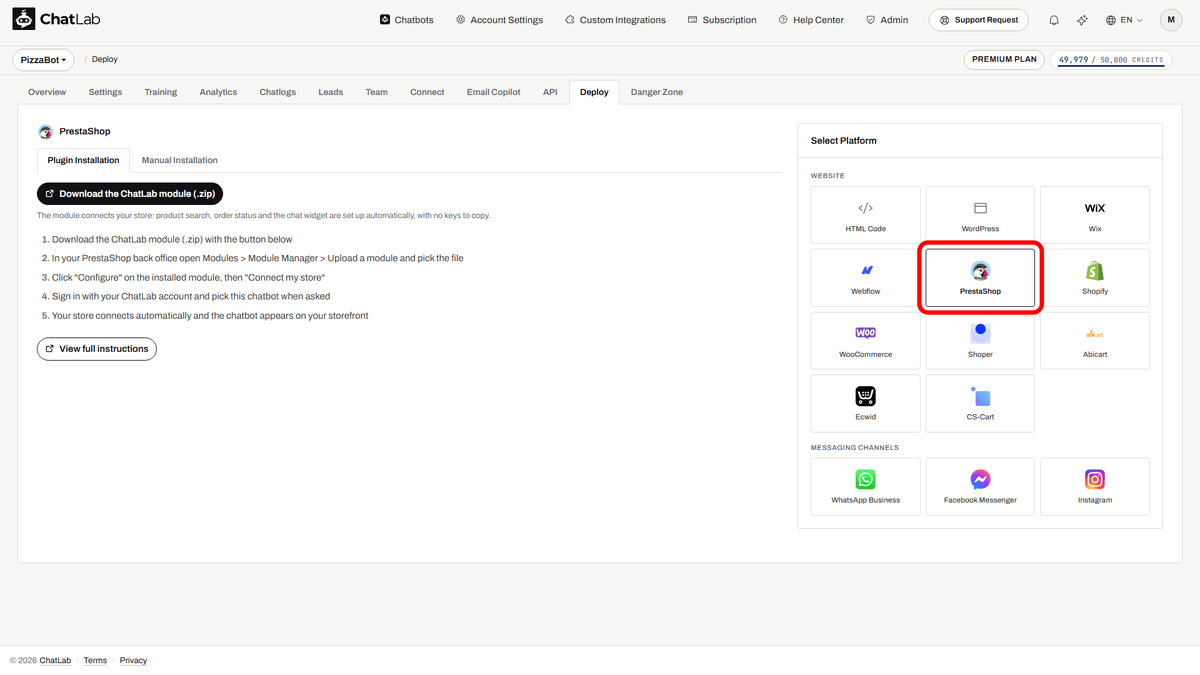
Task: Click the Support Request button
Action: click(979, 20)
